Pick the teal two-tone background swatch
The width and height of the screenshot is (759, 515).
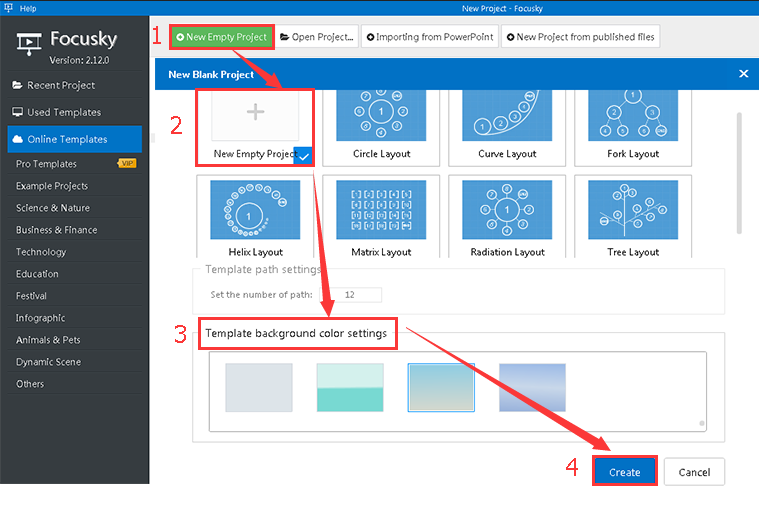[350, 388]
